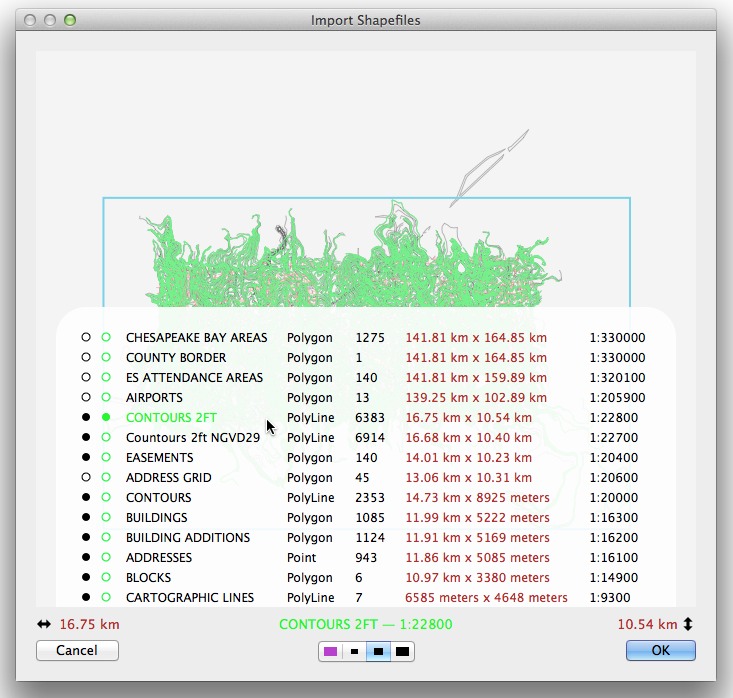Select the BLOCKS layer name
This screenshot has height=698, width=733.
pos(148,578)
